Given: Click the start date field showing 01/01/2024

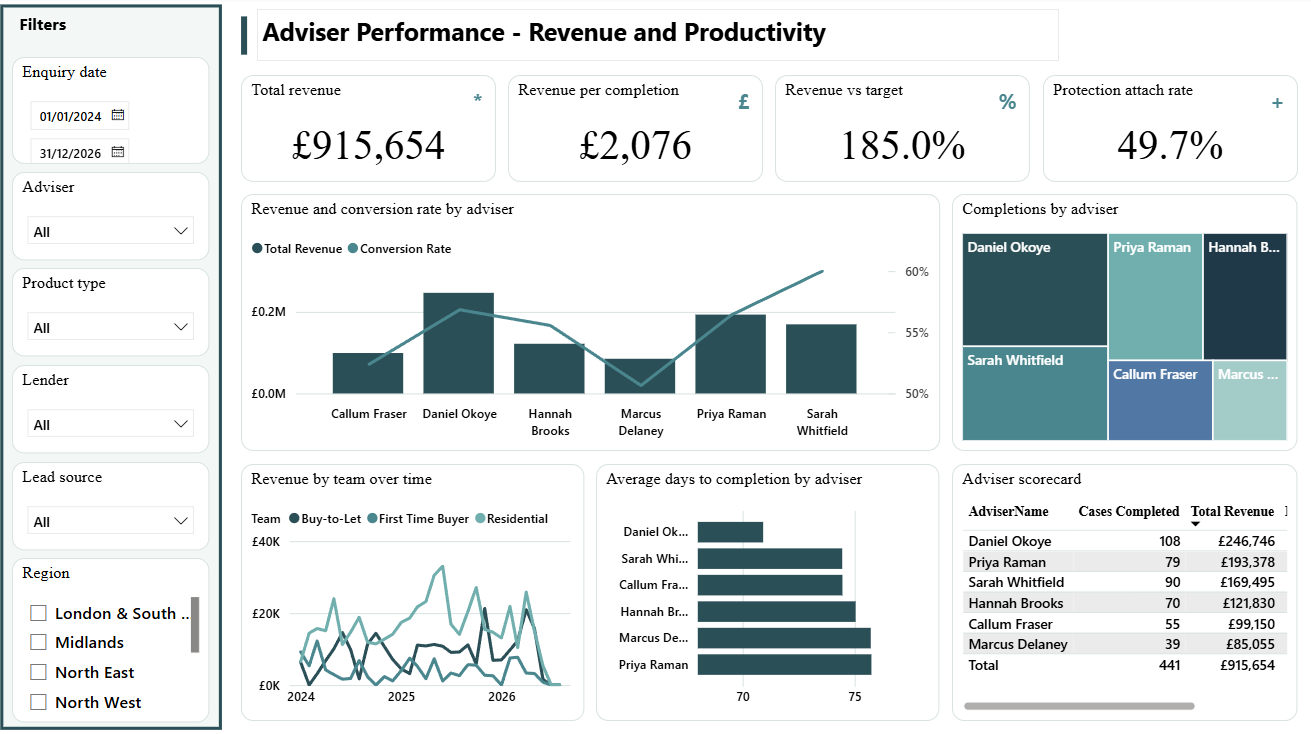Looking at the screenshot, I should point(80,116).
